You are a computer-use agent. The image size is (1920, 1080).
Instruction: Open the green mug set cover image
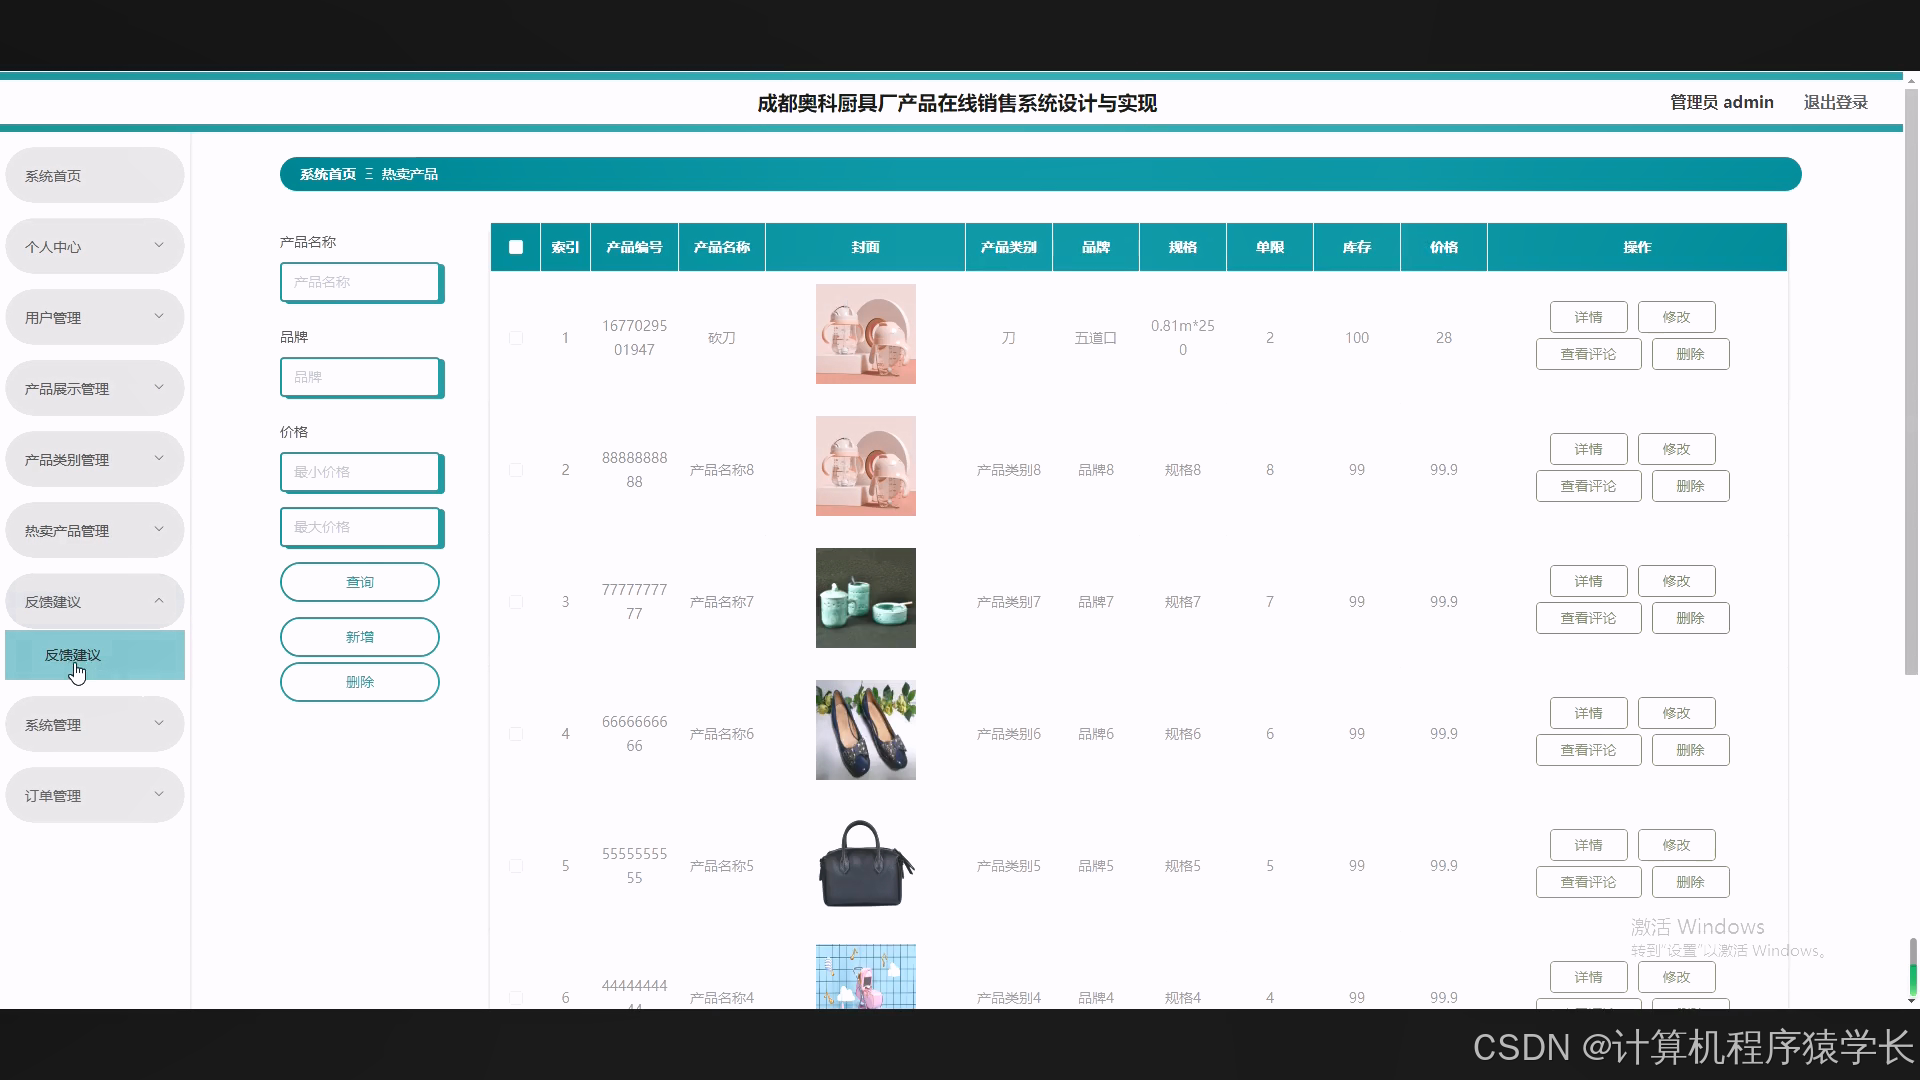[865, 598]
